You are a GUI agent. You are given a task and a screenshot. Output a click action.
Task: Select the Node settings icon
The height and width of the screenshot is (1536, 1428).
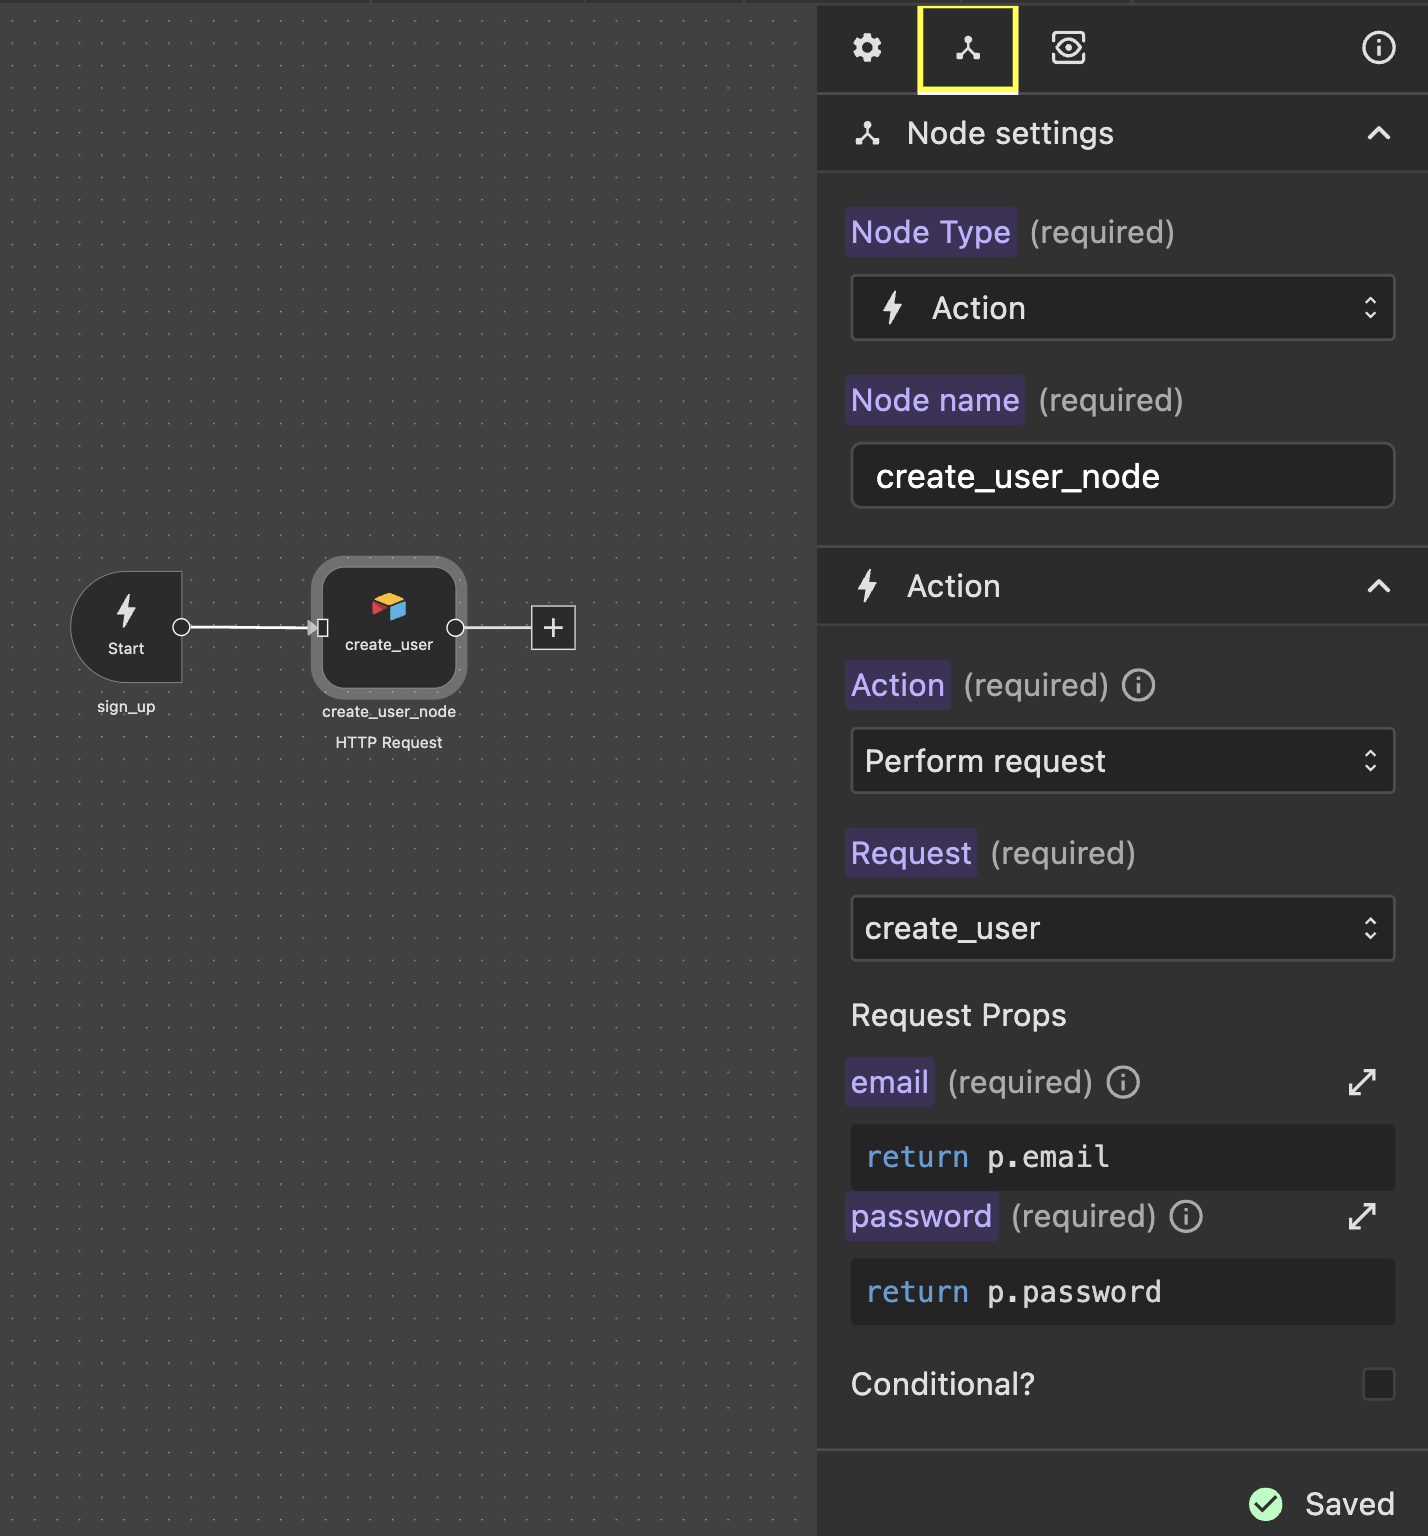(966, 47)
